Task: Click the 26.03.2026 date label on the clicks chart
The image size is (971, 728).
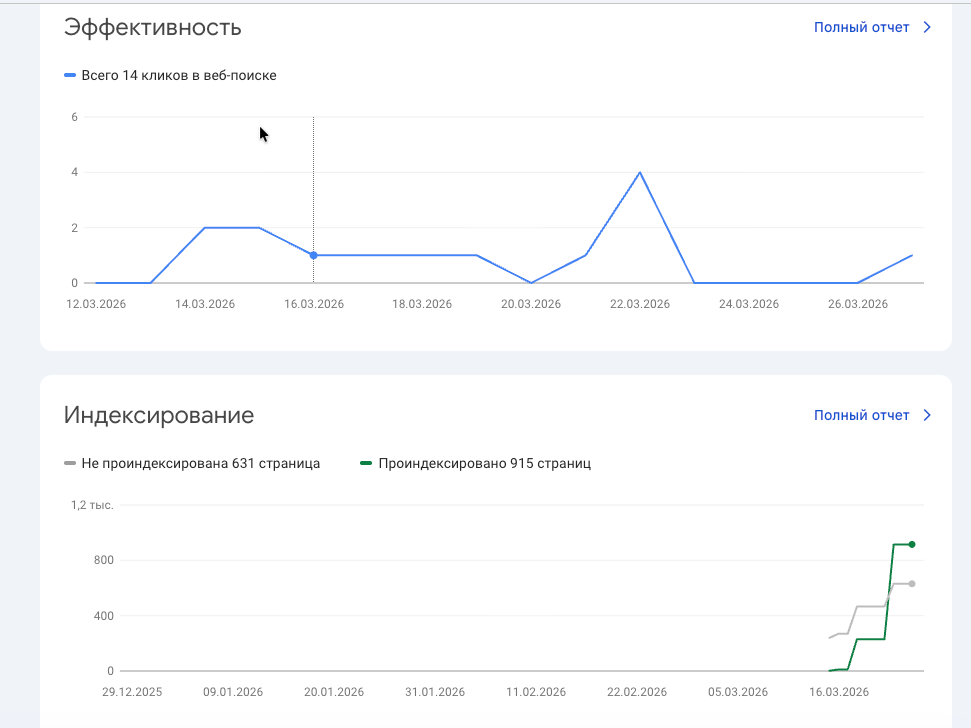Action: (857, 304)
